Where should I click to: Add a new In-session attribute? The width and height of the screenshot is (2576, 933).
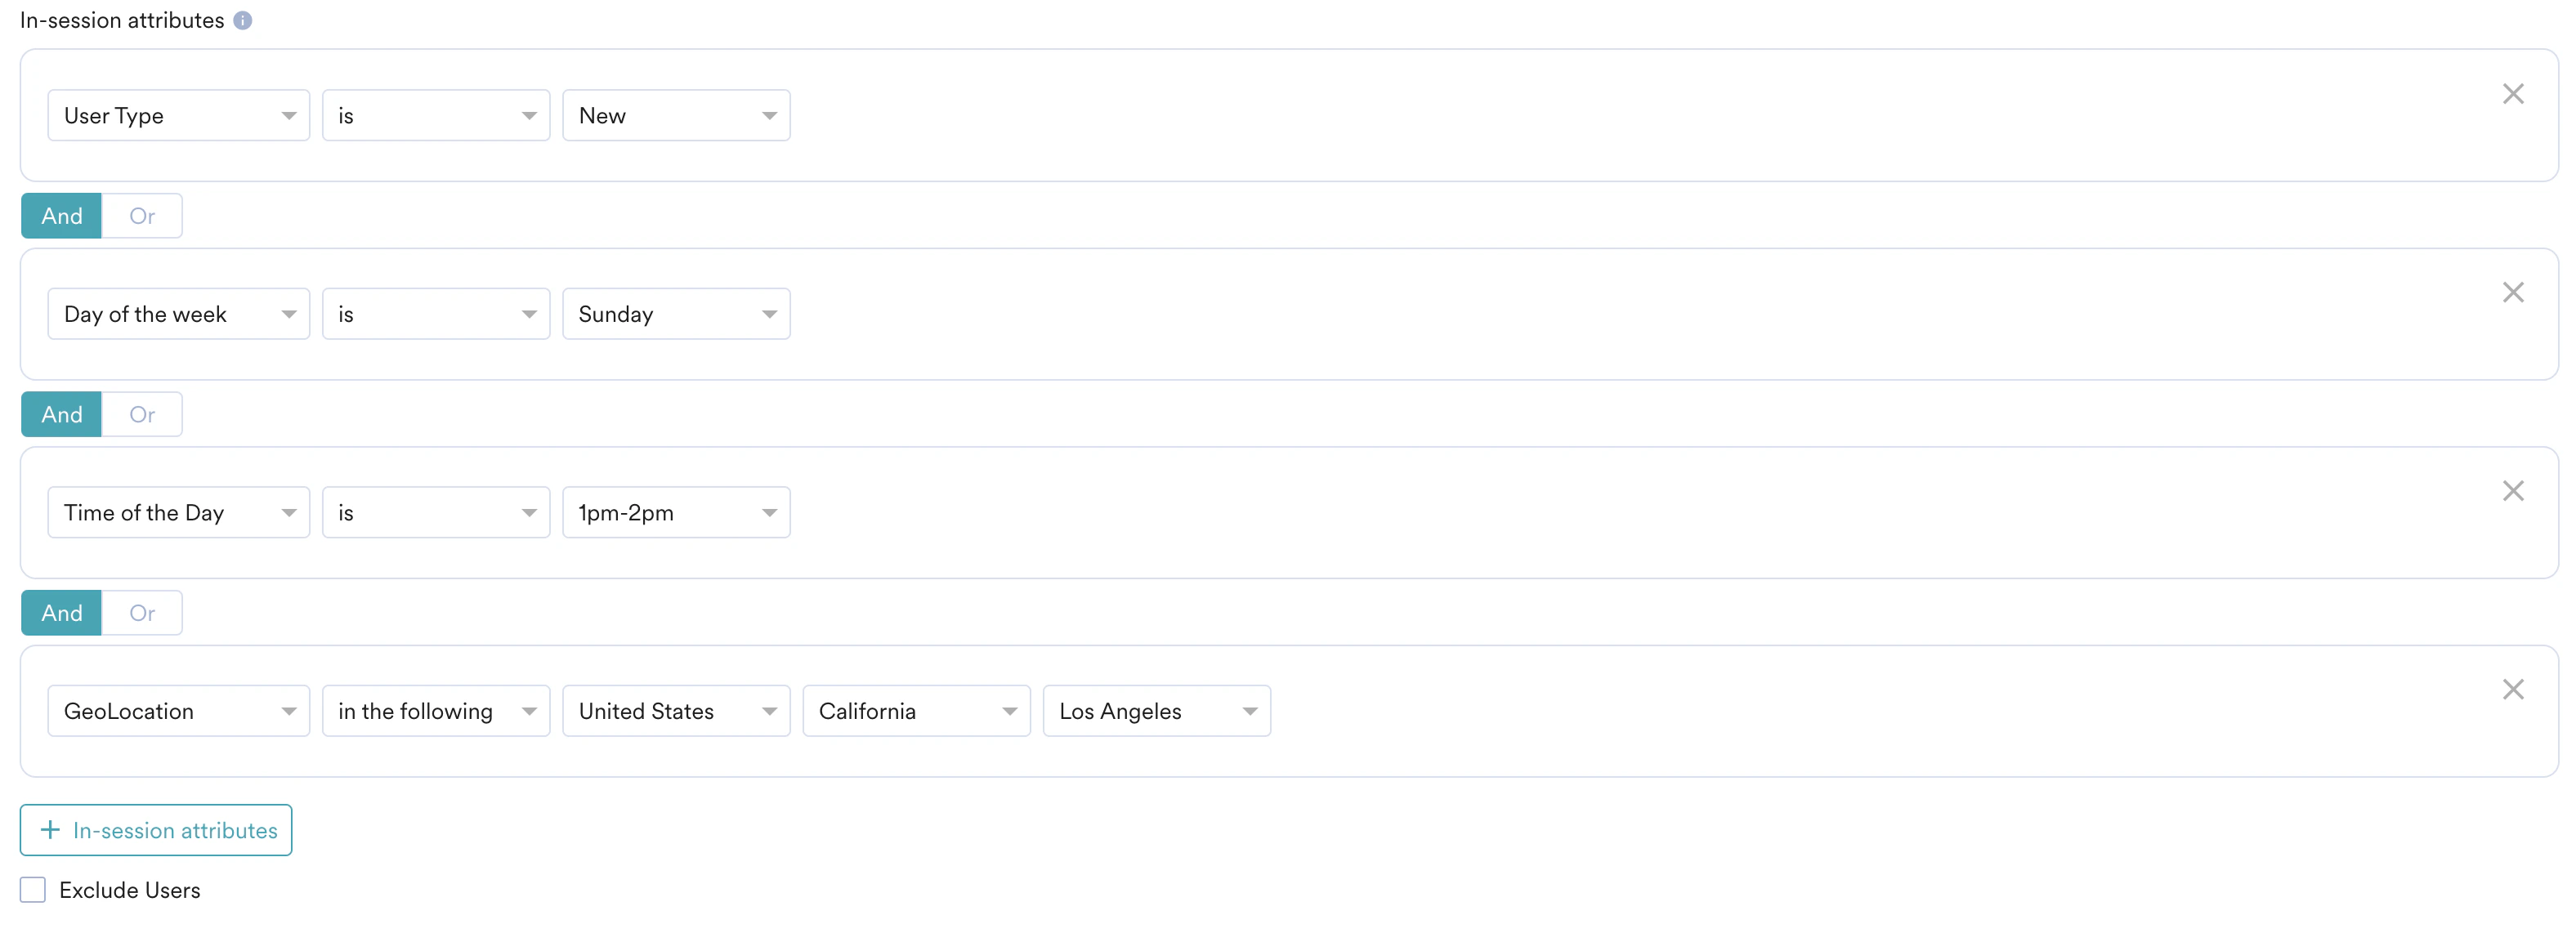[x=155, y=830]
